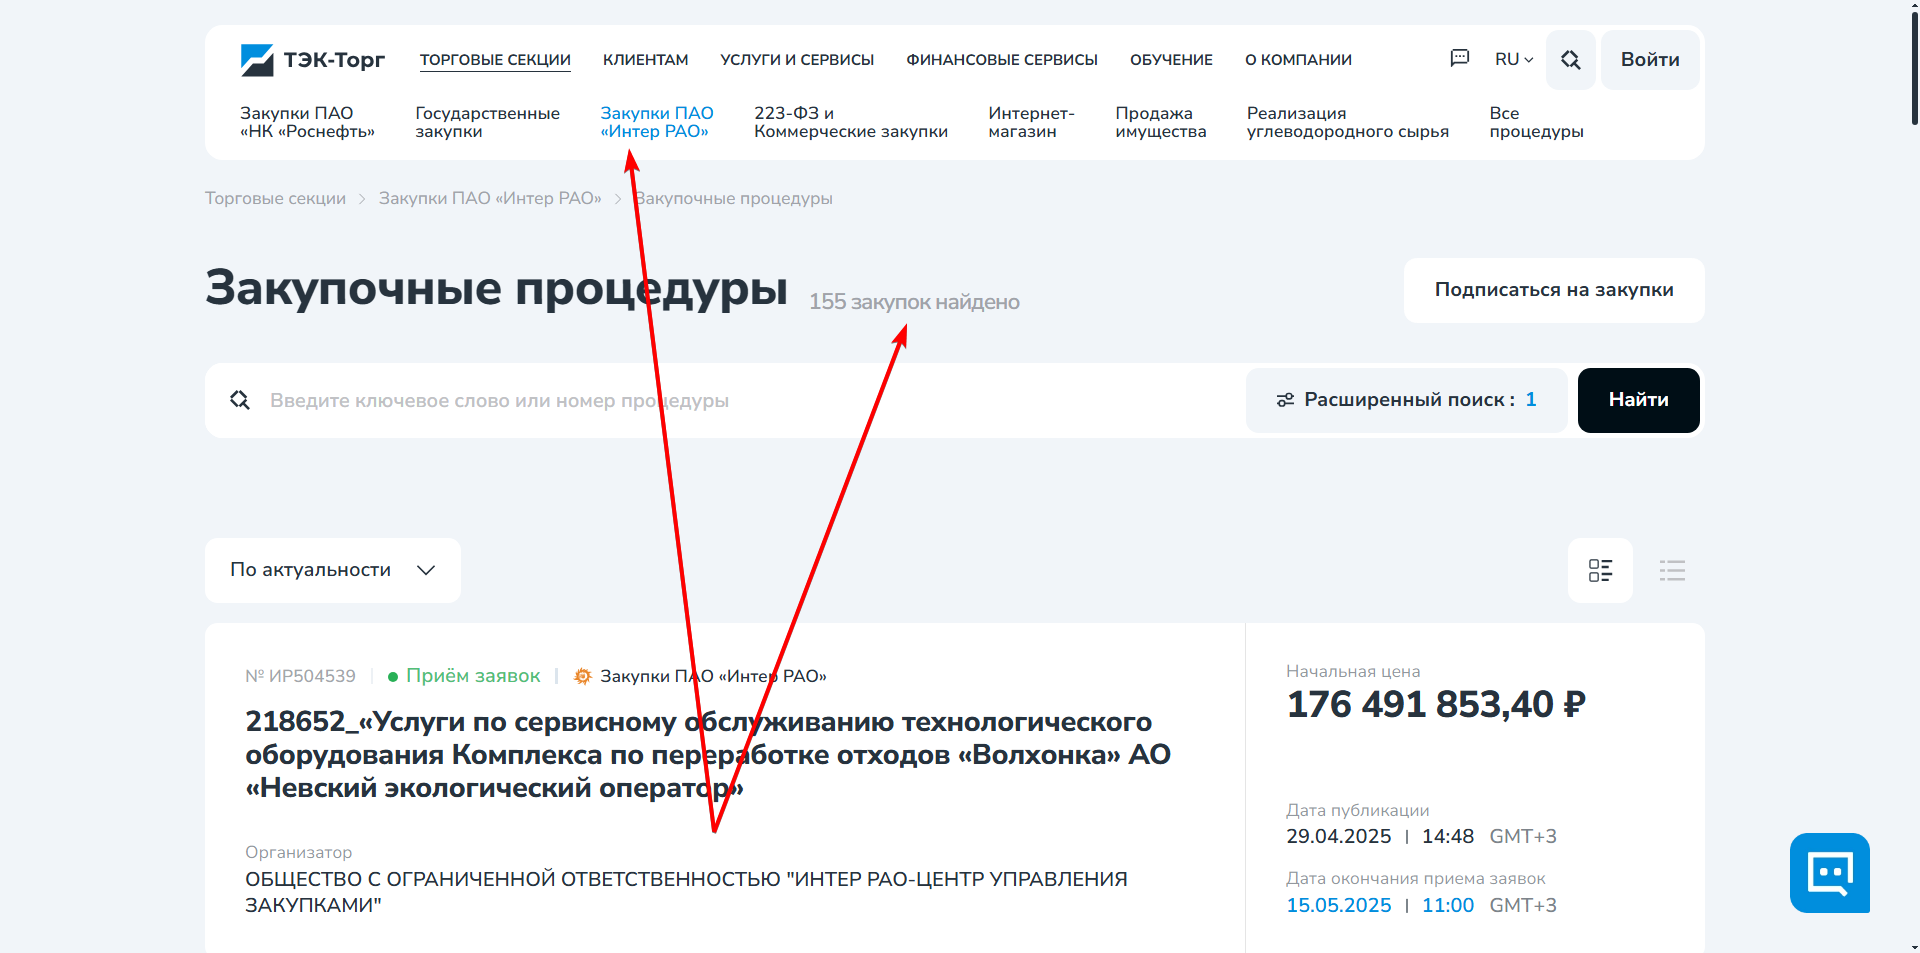
Task: Click the Найти search button
Action: click(1638, 400)
